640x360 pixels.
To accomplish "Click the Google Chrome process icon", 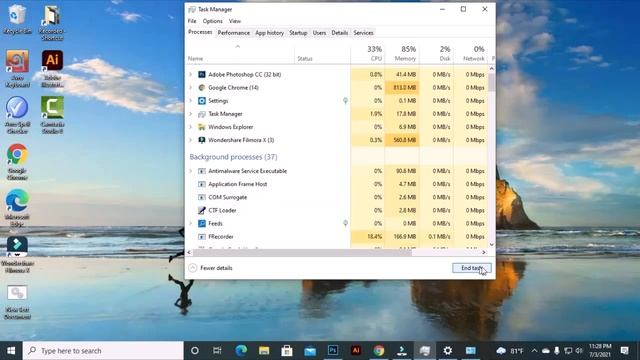I will coord(202,87).
